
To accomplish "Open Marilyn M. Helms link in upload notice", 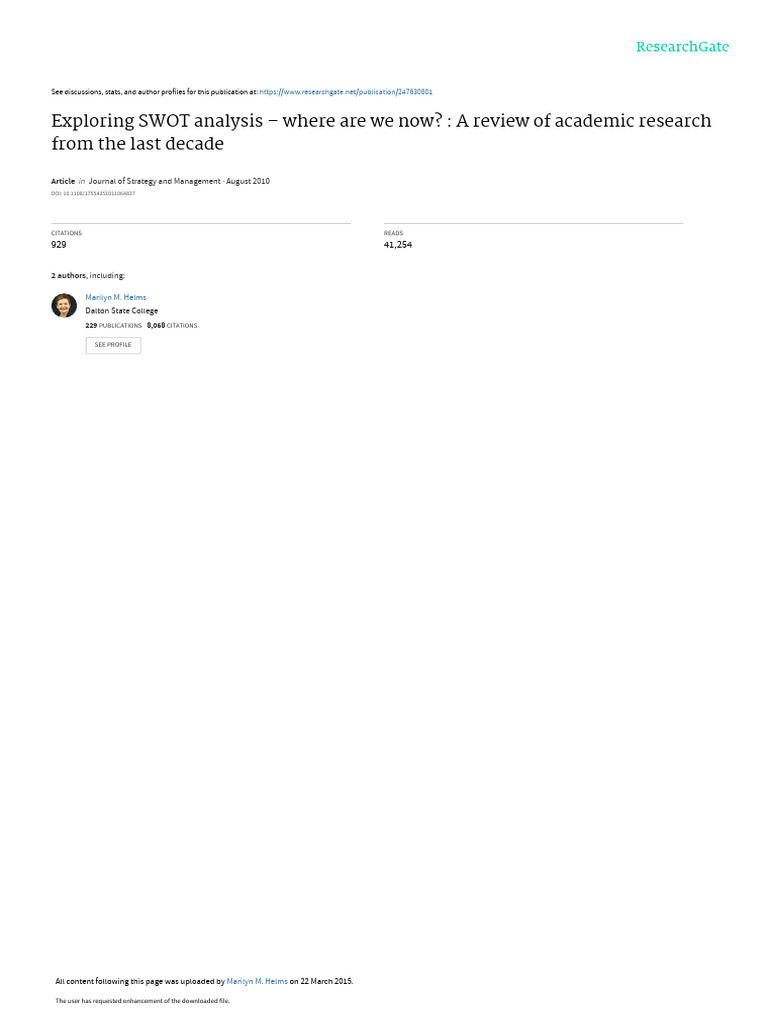I will (257, 981).
